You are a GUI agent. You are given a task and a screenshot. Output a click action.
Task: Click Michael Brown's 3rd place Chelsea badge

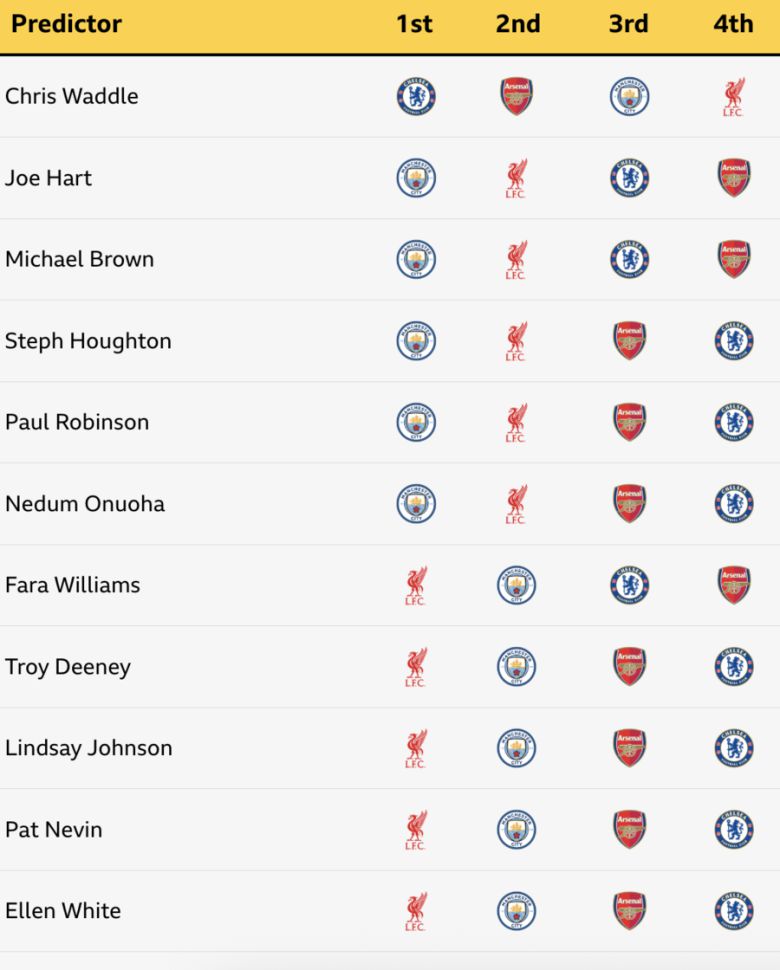(629, 260)
